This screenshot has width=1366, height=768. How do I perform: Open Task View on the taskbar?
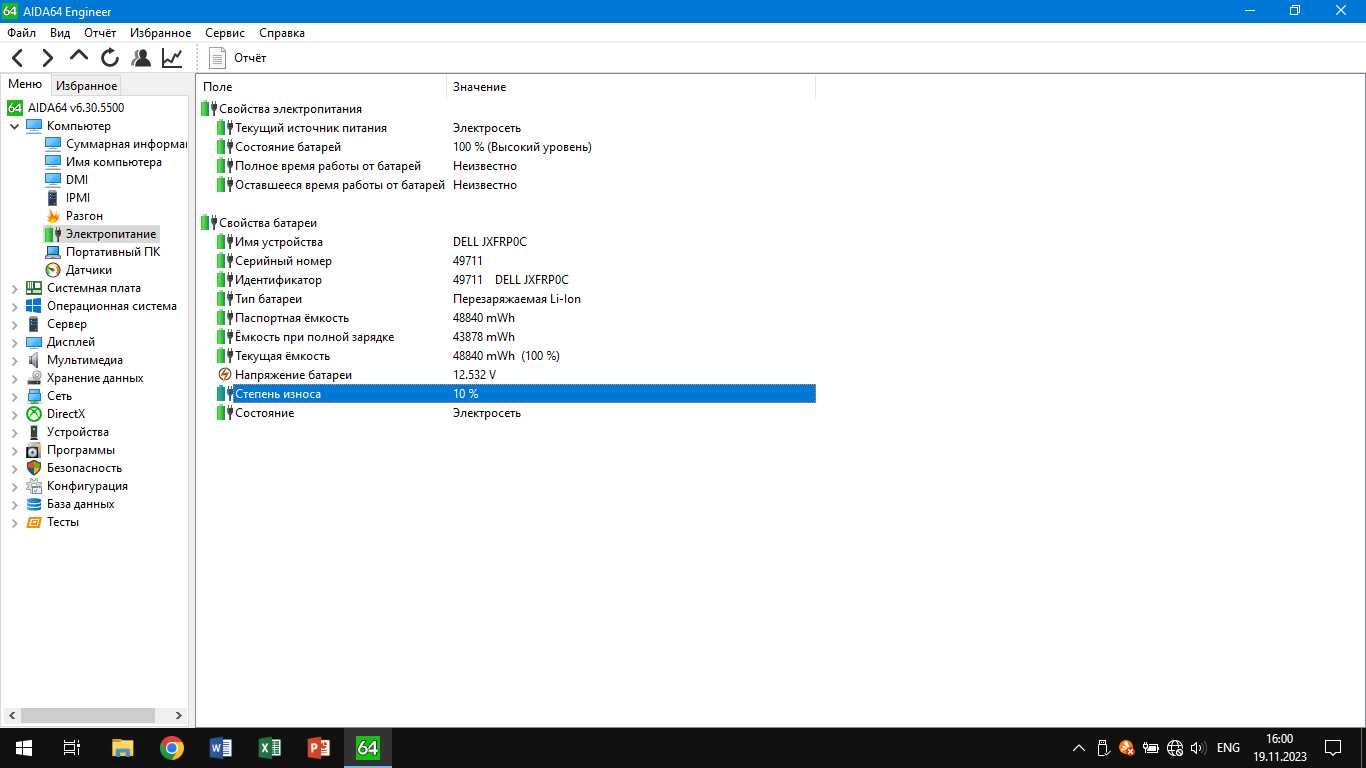point(72,748)
